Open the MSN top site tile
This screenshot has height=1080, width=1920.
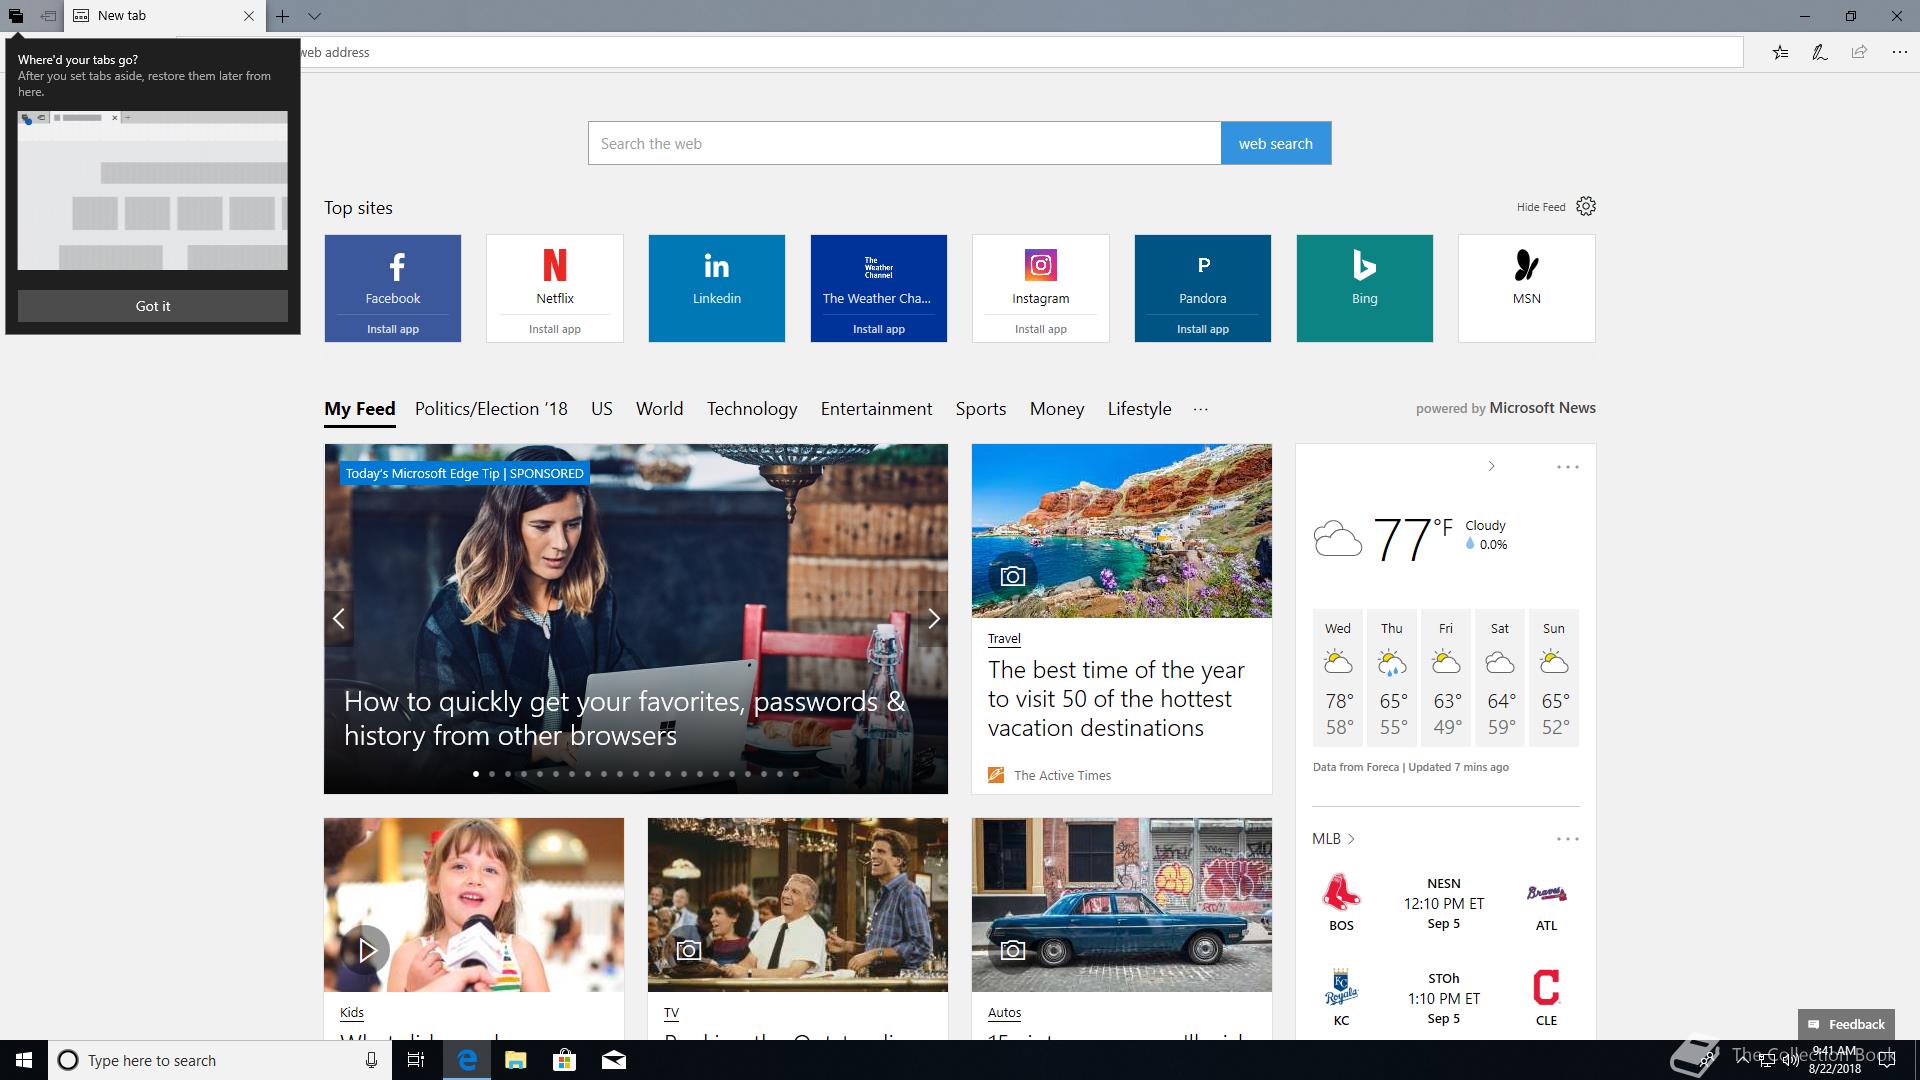(1527, 288)
